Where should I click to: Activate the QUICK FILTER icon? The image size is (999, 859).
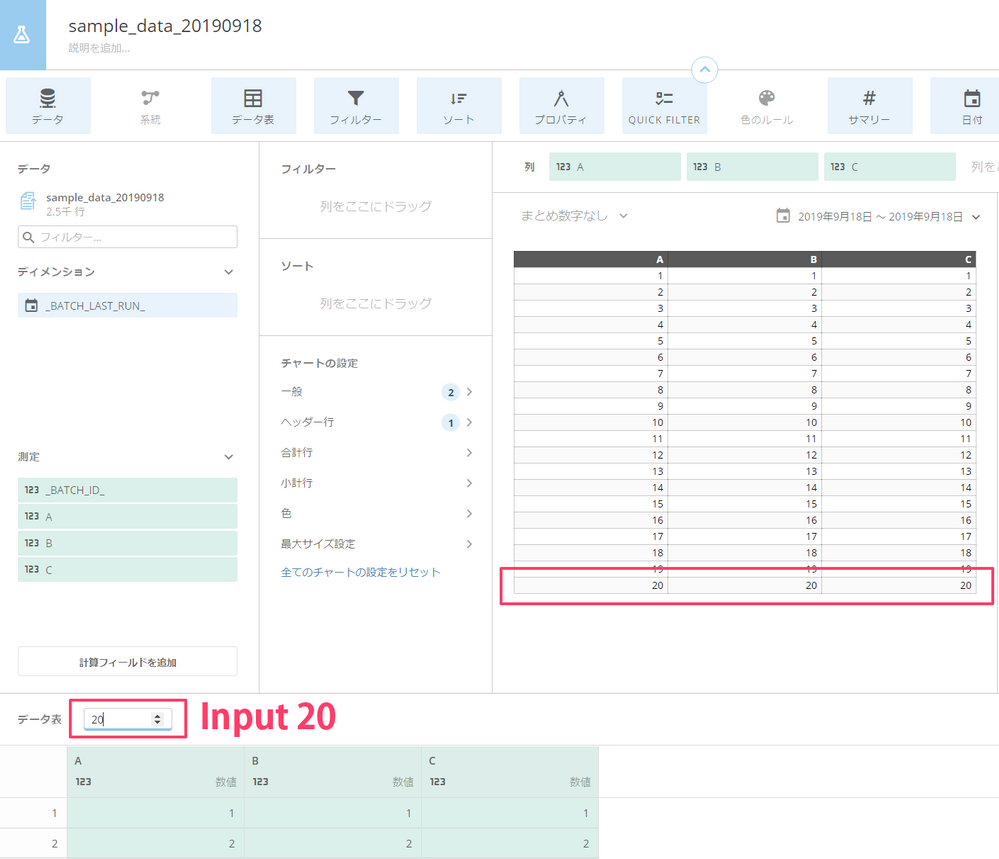(x=664, y=105)
